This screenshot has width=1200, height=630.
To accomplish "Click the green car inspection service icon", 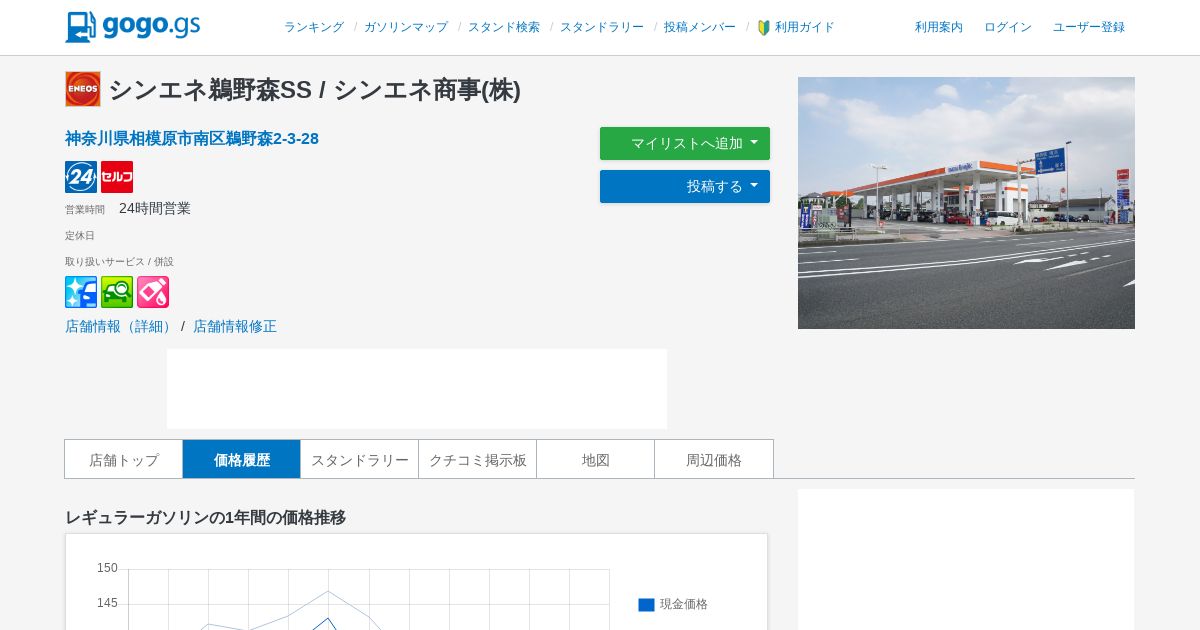I will tap(117, 292).
